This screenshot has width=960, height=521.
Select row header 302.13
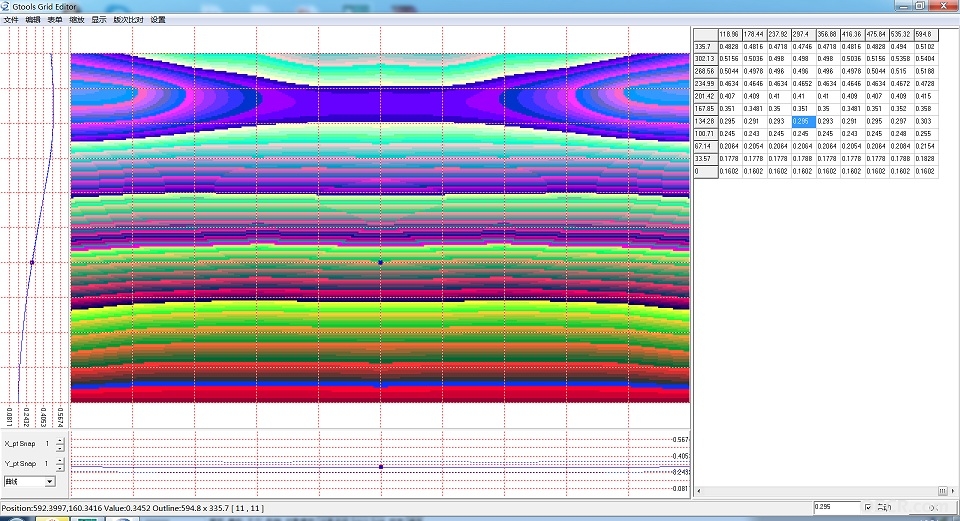click(x=706, y=59)
